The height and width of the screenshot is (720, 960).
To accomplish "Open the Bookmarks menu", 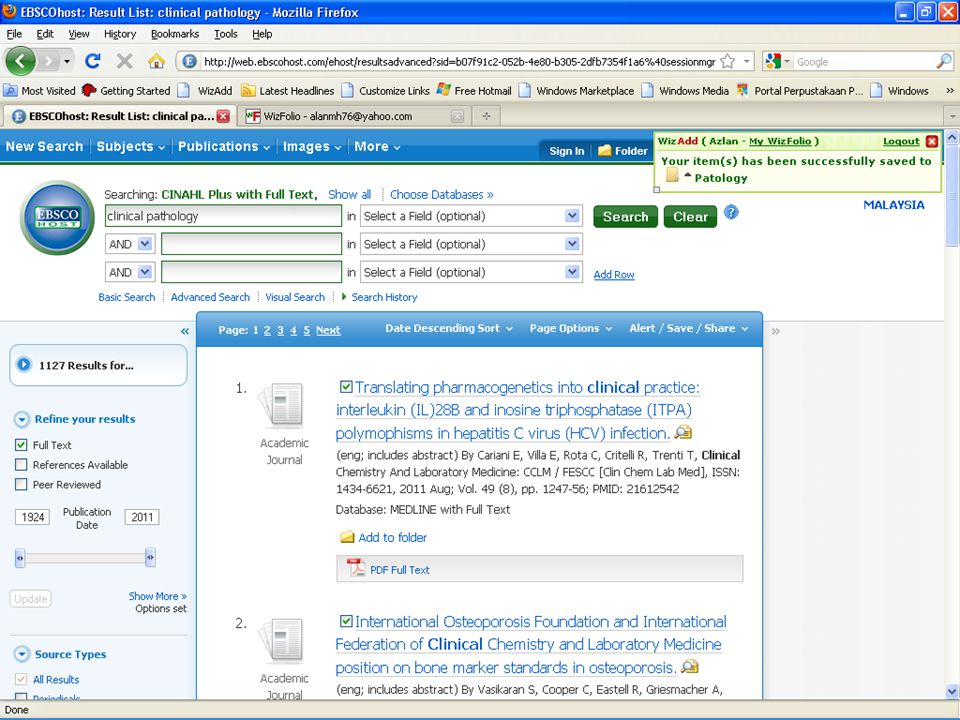I will [x=175, y=34].
